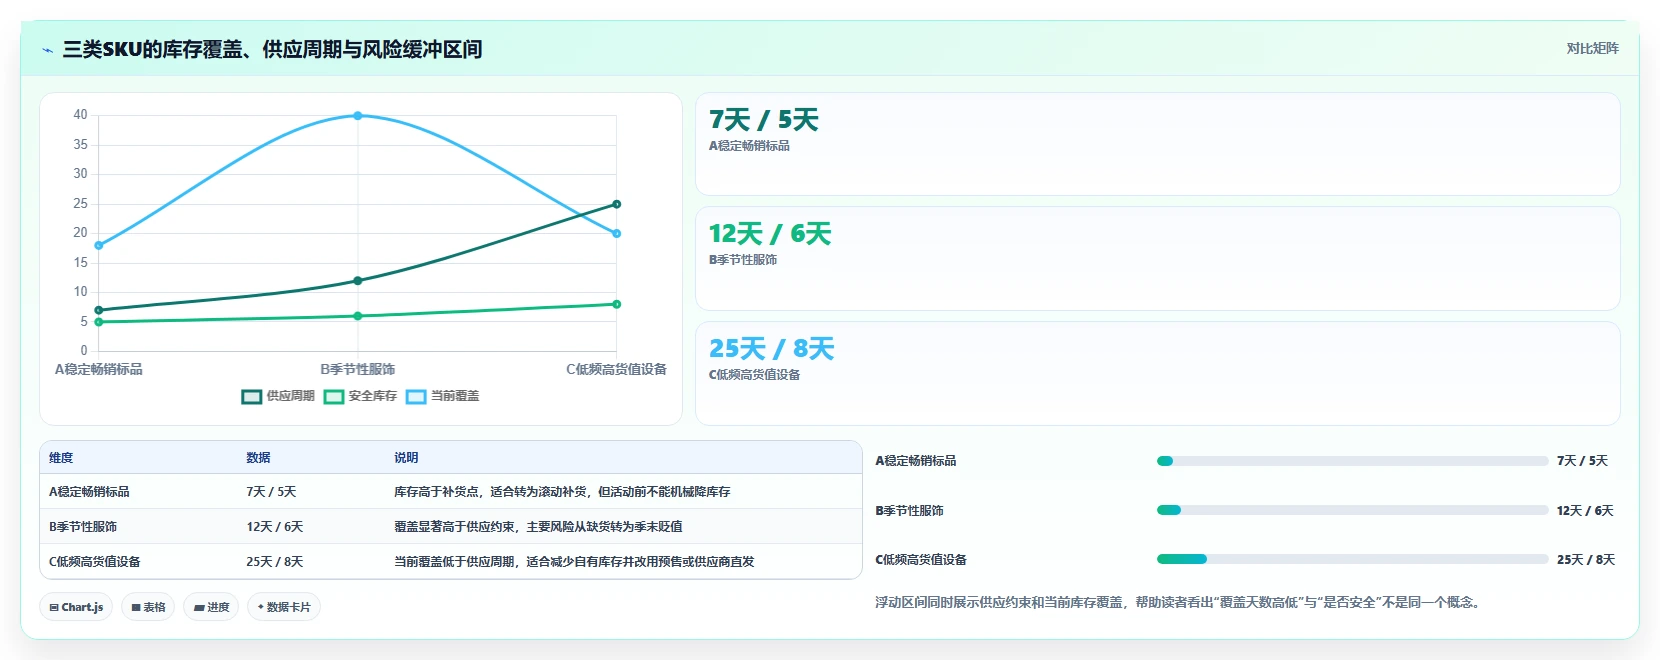Click the progress value 7天 / 5天
Screen dimensions: 1660x660
coord(1582,461)
